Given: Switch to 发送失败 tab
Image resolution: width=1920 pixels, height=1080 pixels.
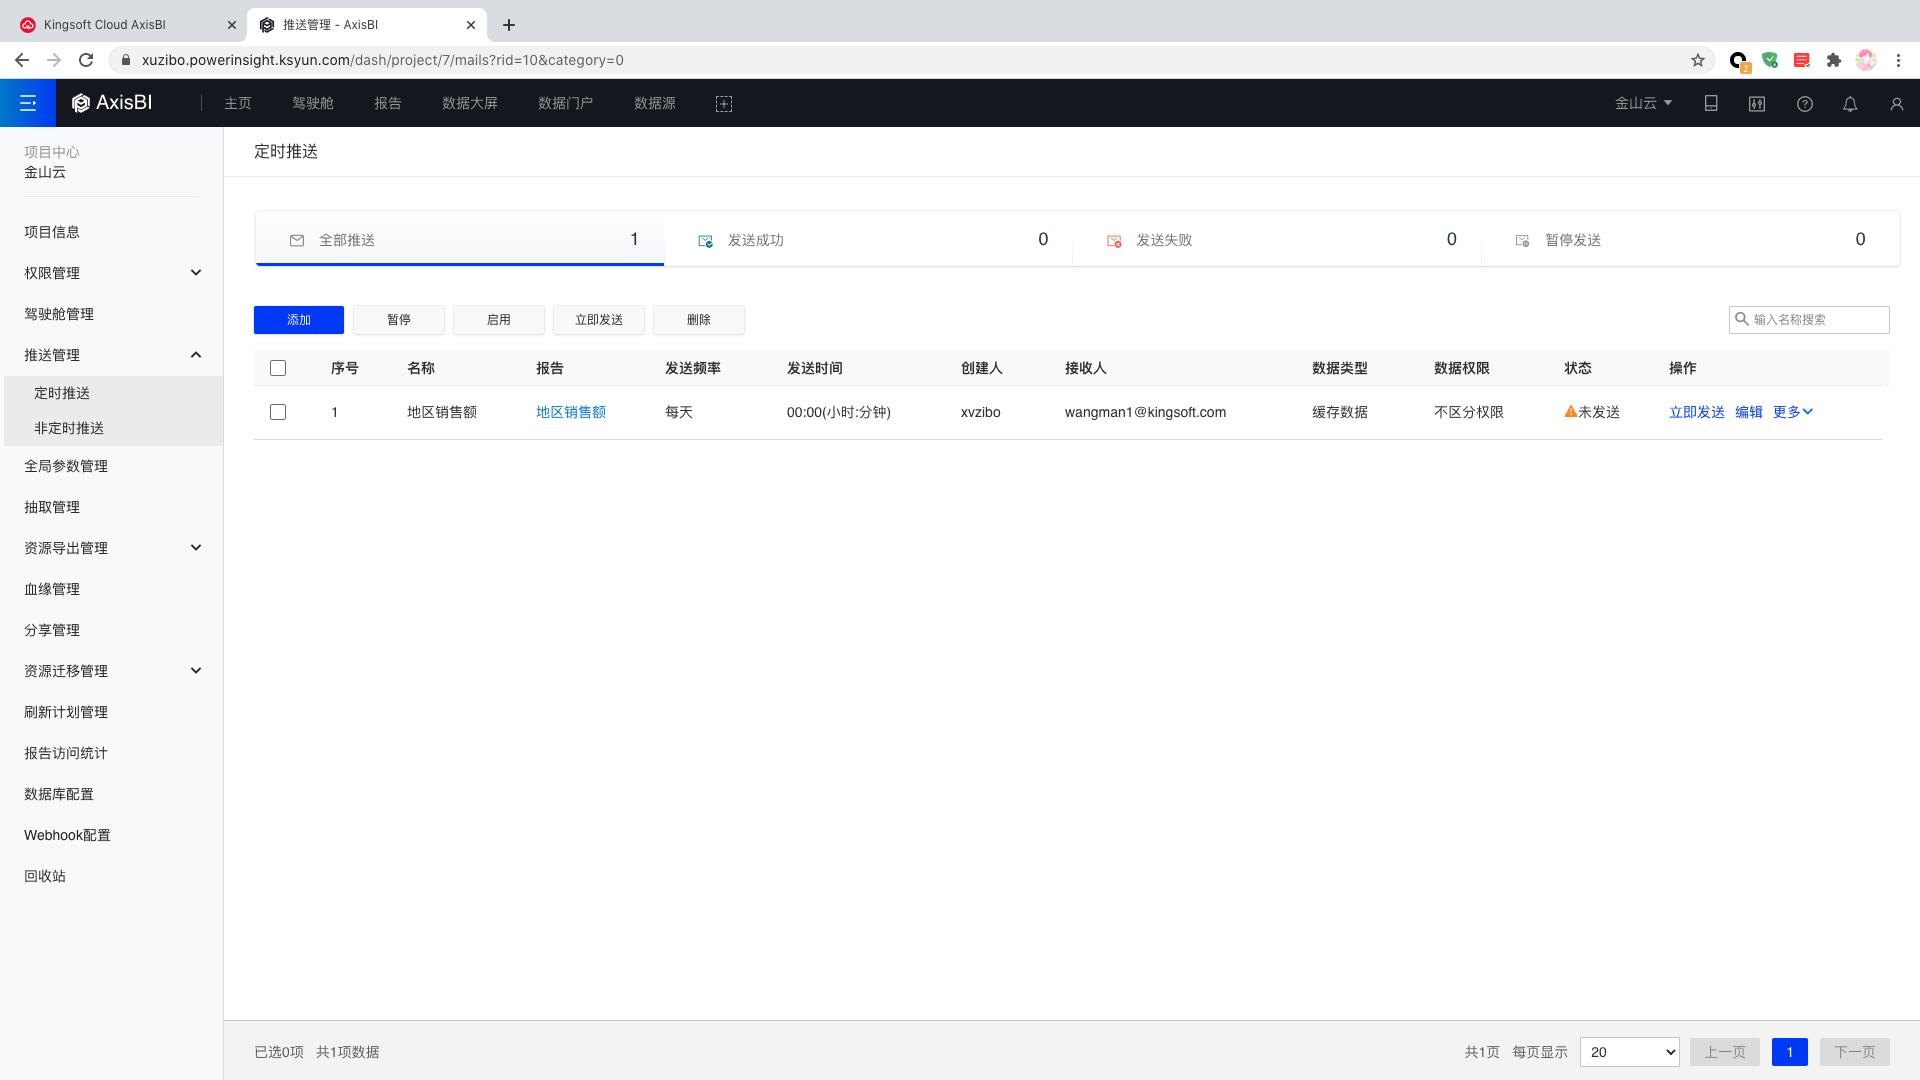Looking at the screenshot, I should coord(1277,240).
